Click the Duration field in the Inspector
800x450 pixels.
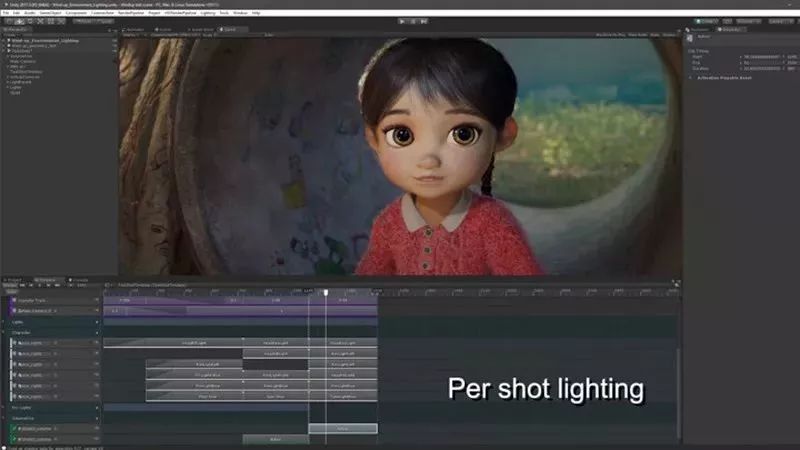[x=763, y=68]
